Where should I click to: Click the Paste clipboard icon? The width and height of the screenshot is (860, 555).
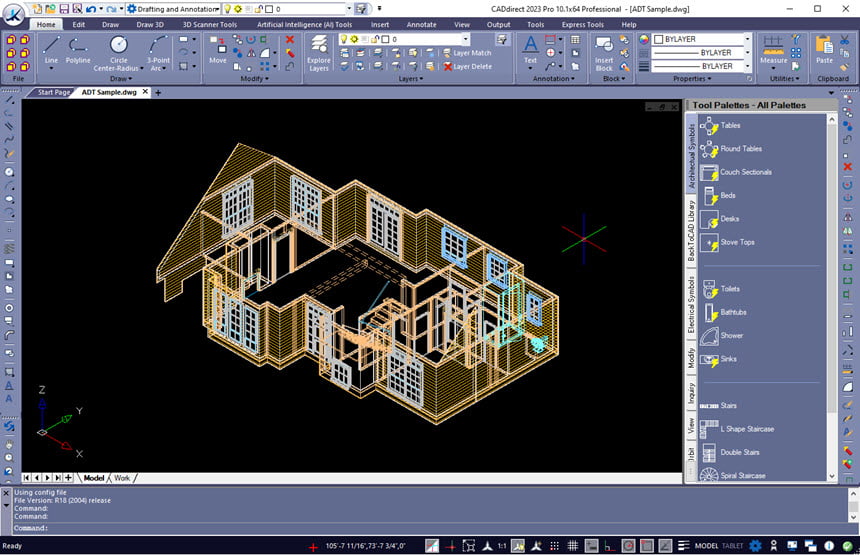pos(824,50)
